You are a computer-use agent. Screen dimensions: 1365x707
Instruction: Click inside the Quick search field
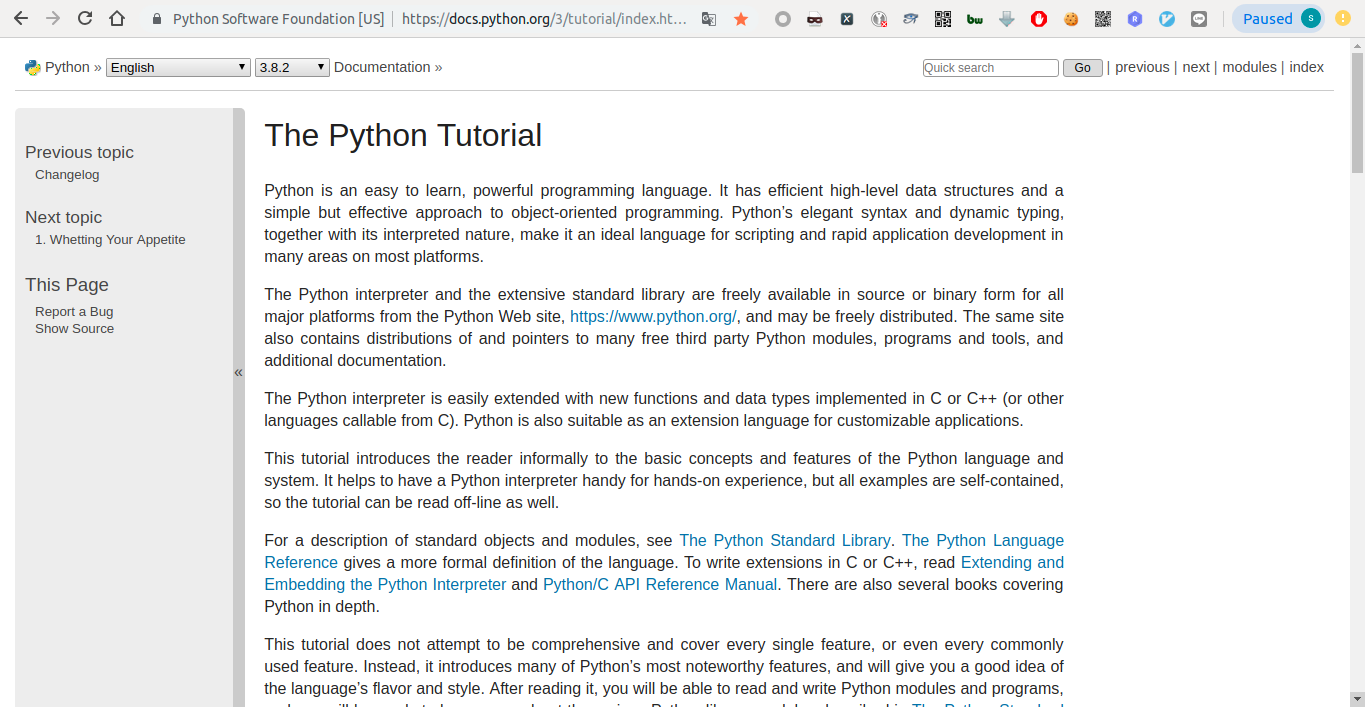[989, 67]
